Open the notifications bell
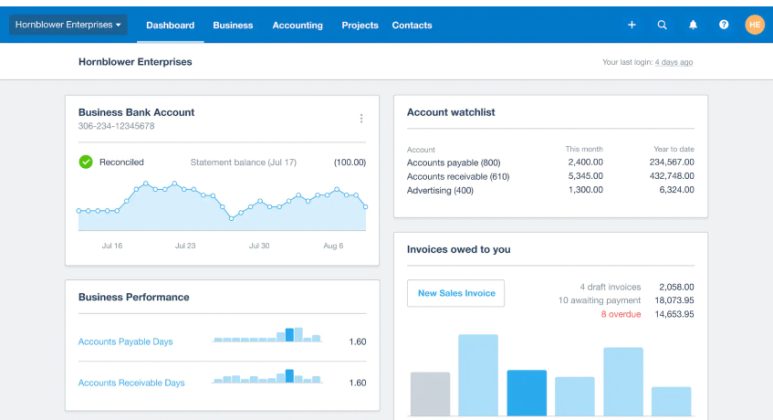This screenshot has width=773, height=420. coord(692,25)
